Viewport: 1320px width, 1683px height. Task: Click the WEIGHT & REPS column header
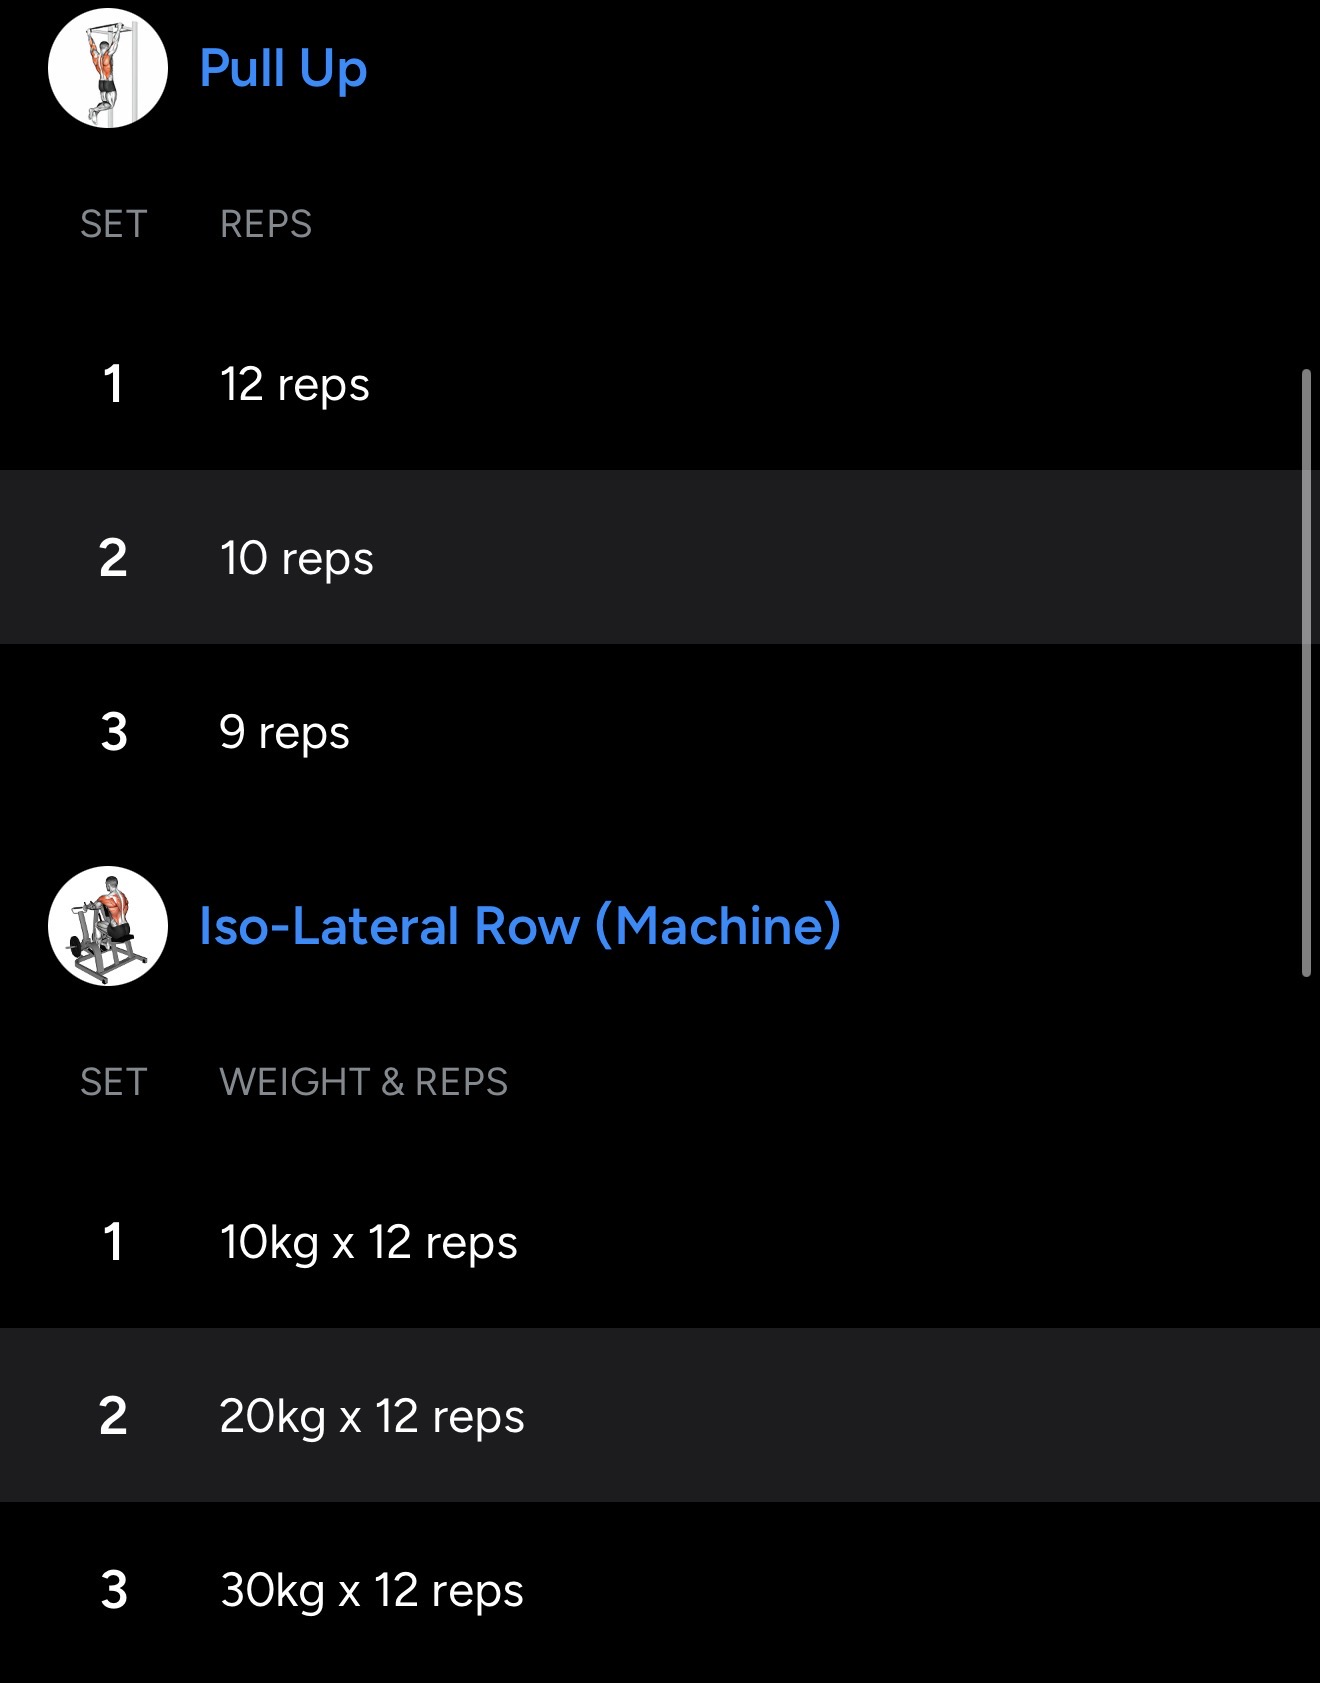tap(363, 1082)
